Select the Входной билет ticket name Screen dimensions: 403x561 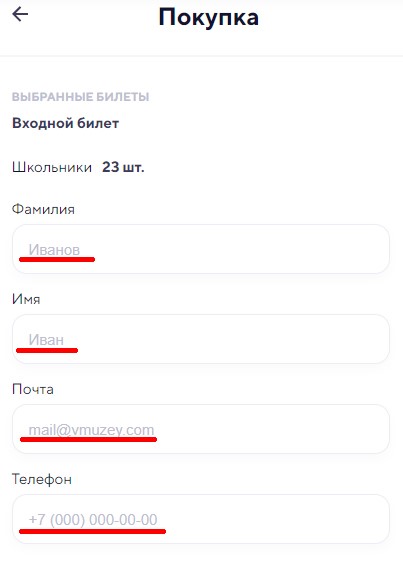(x=65, y=123)
